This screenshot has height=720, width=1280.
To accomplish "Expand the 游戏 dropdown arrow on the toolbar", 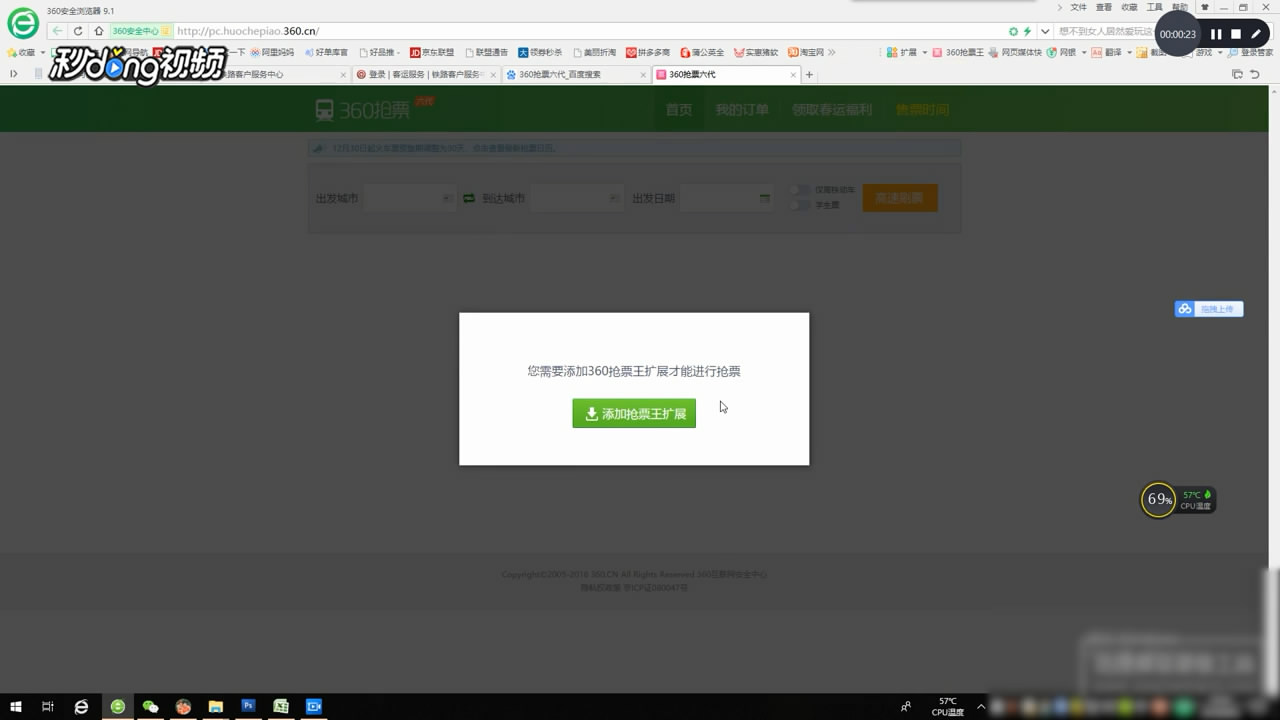I will point(1220,52).
